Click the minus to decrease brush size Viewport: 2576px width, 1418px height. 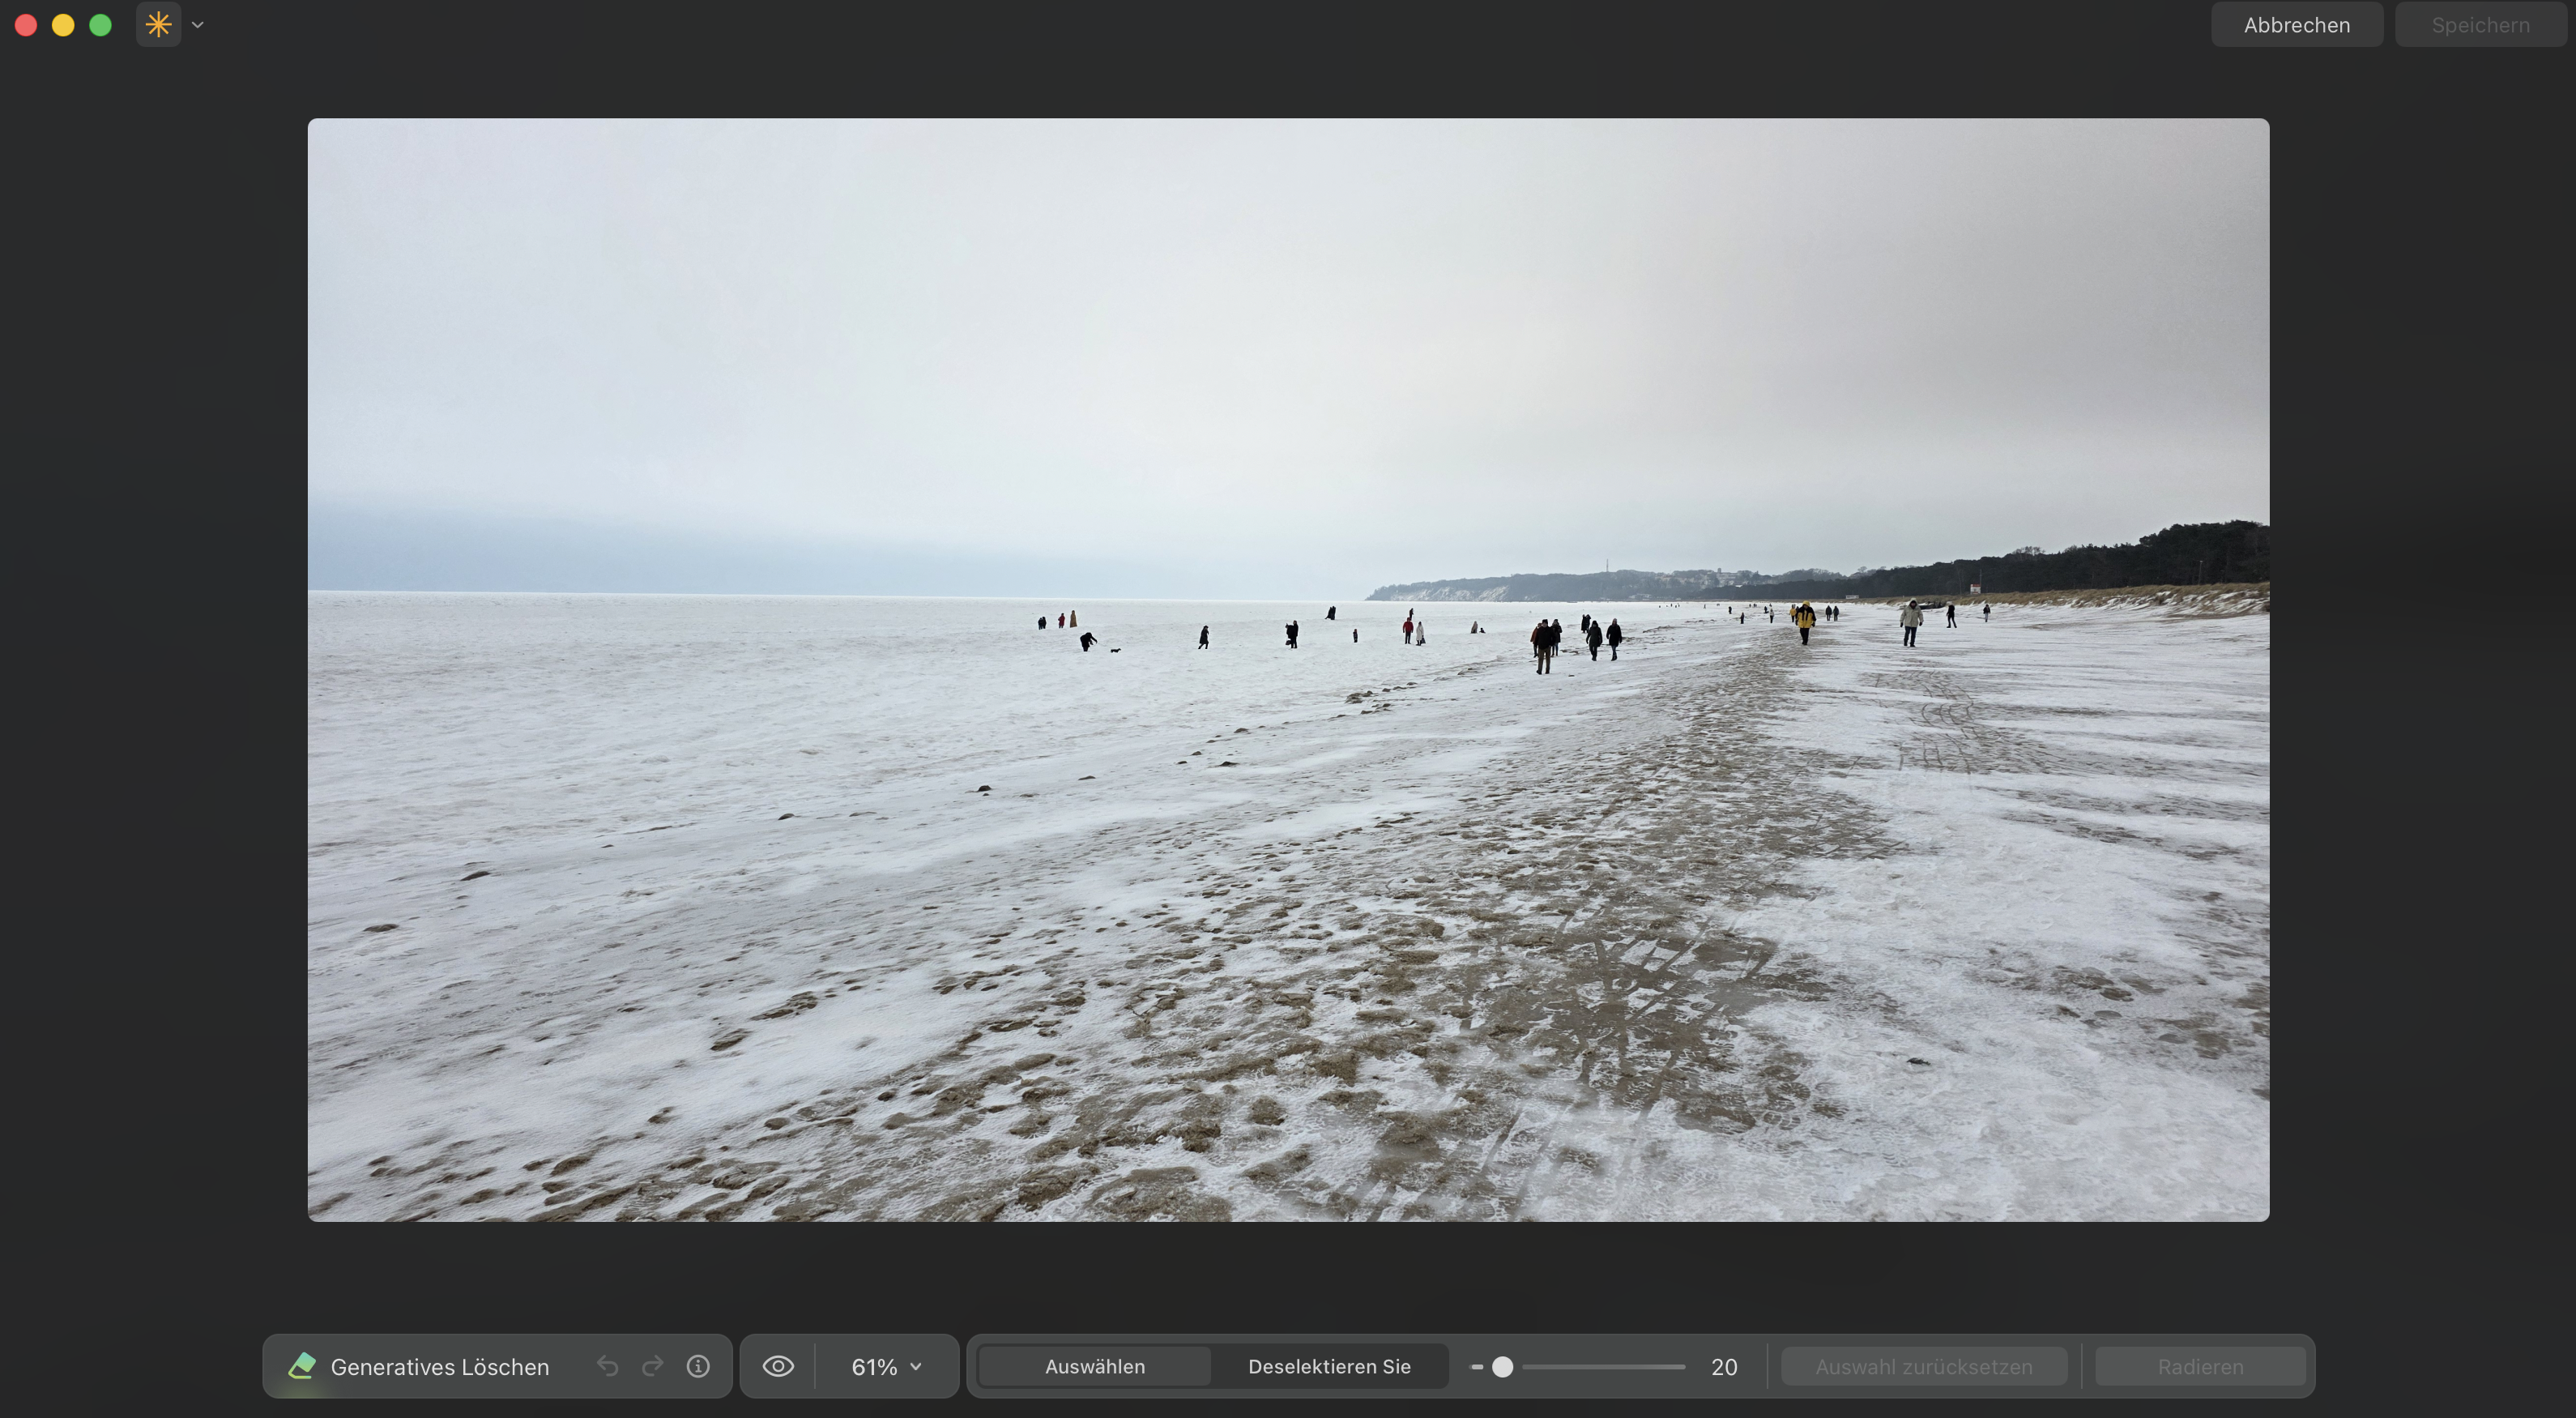(1476, 1366)
